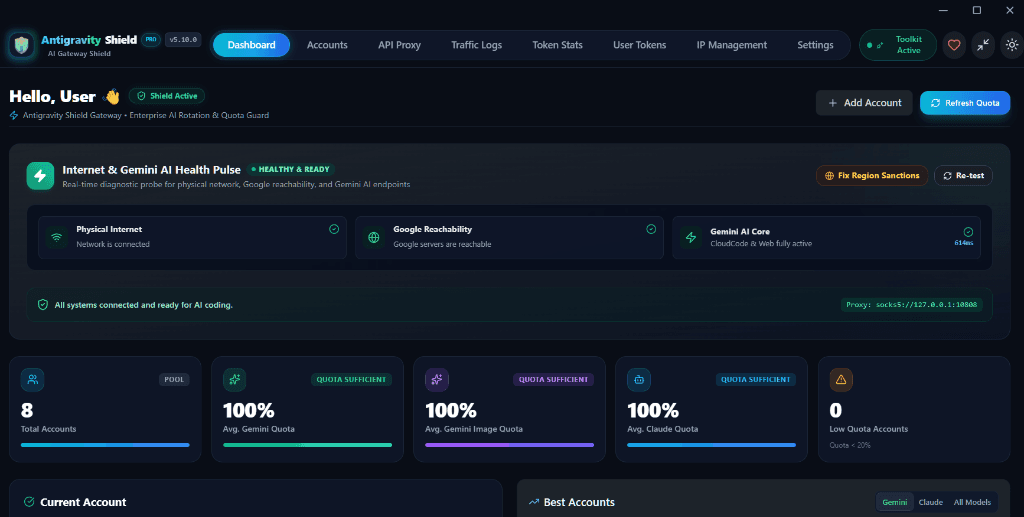
Task: Click the Health Pulse lightning icon
Action: [x=40, y=176]
